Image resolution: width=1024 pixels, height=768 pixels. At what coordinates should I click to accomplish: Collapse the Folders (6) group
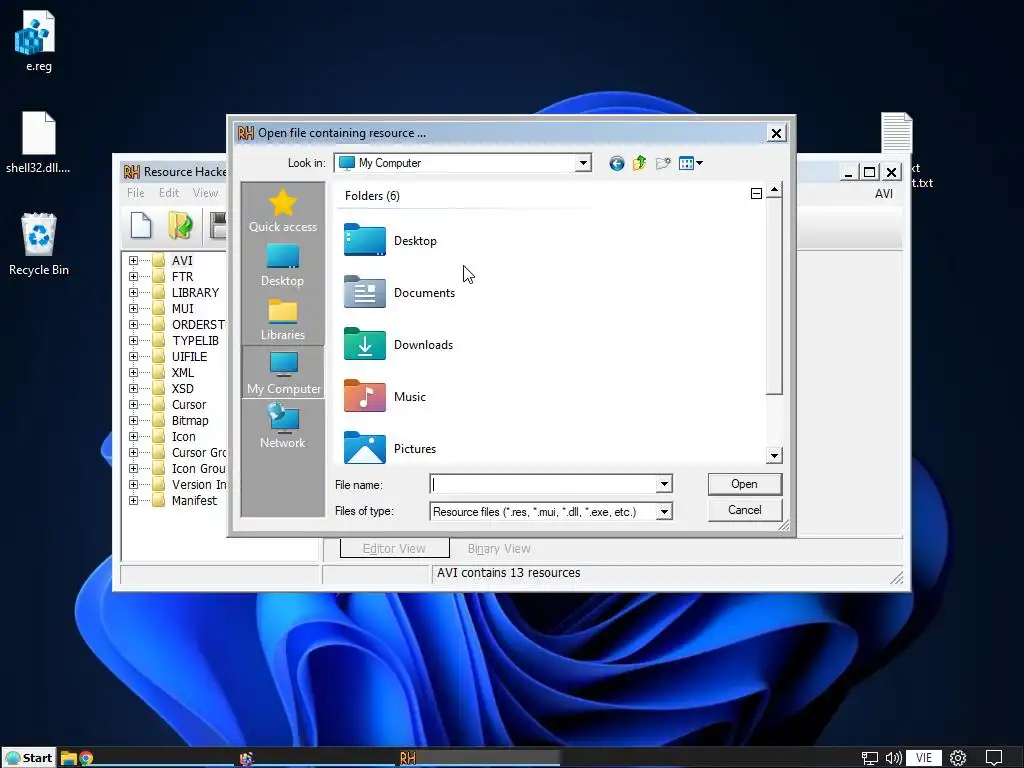coord(756,193)
